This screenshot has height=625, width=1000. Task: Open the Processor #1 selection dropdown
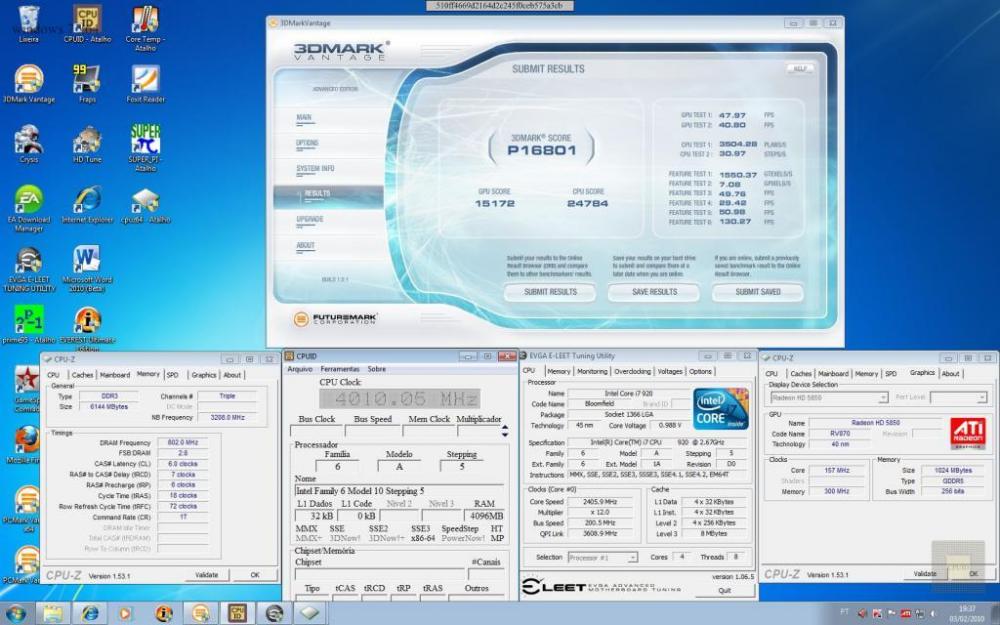[x=602, y=557]
